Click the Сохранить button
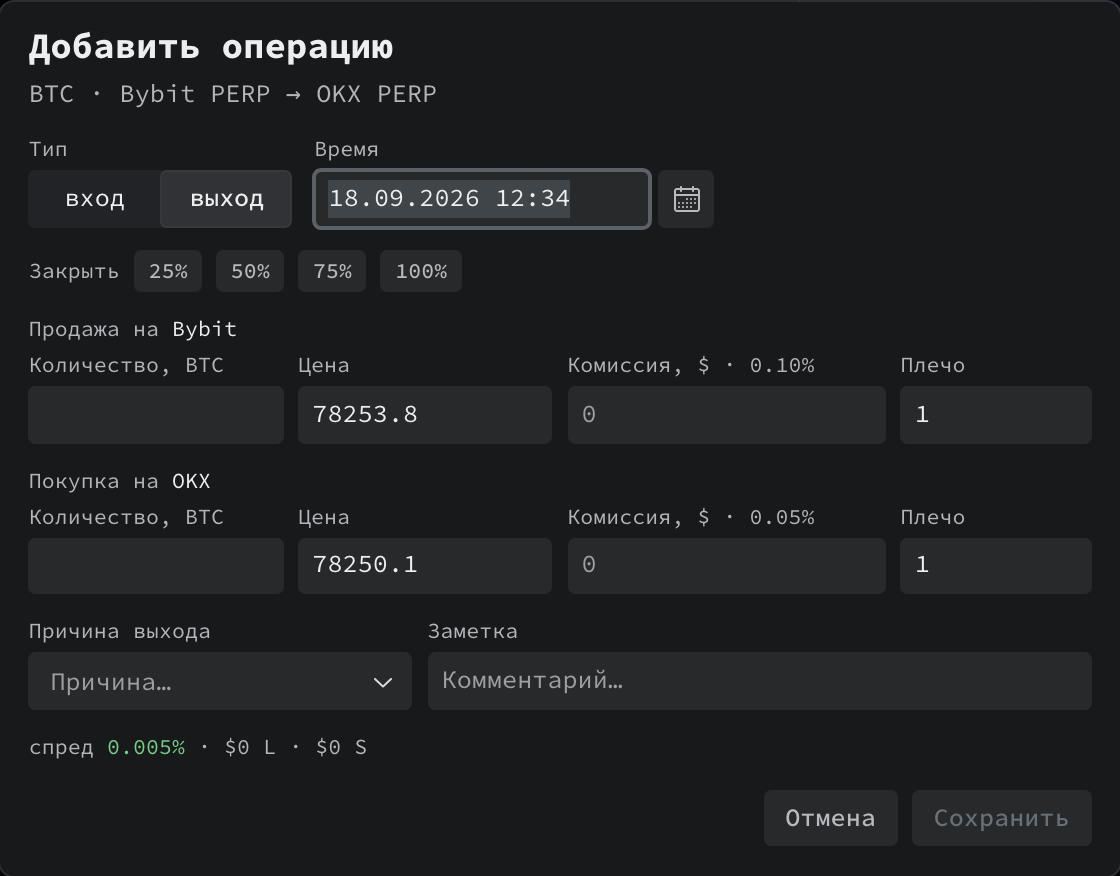The width and height of the screenshot is (1120, 876). pos(1001,818)
